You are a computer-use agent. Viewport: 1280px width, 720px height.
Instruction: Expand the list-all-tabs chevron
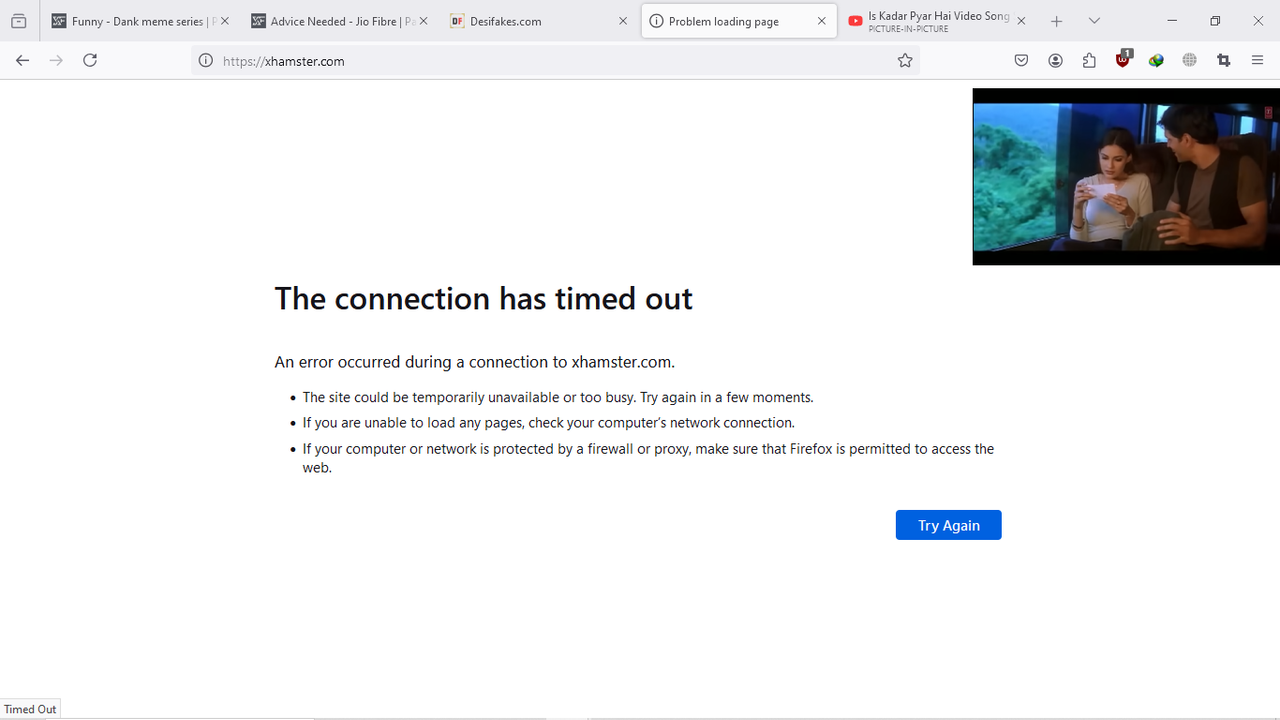coord(1094,20)
